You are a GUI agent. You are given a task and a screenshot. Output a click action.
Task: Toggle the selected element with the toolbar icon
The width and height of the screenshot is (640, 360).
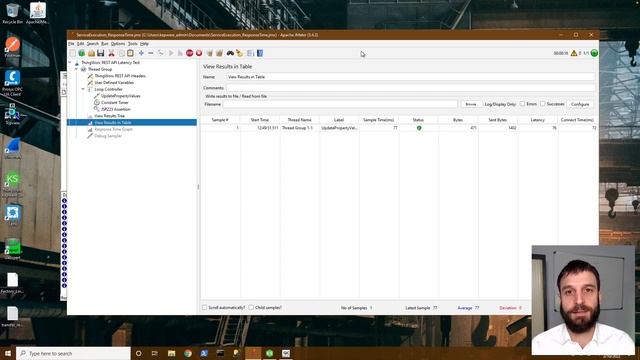pyautogui.click(x=161, y=53)
